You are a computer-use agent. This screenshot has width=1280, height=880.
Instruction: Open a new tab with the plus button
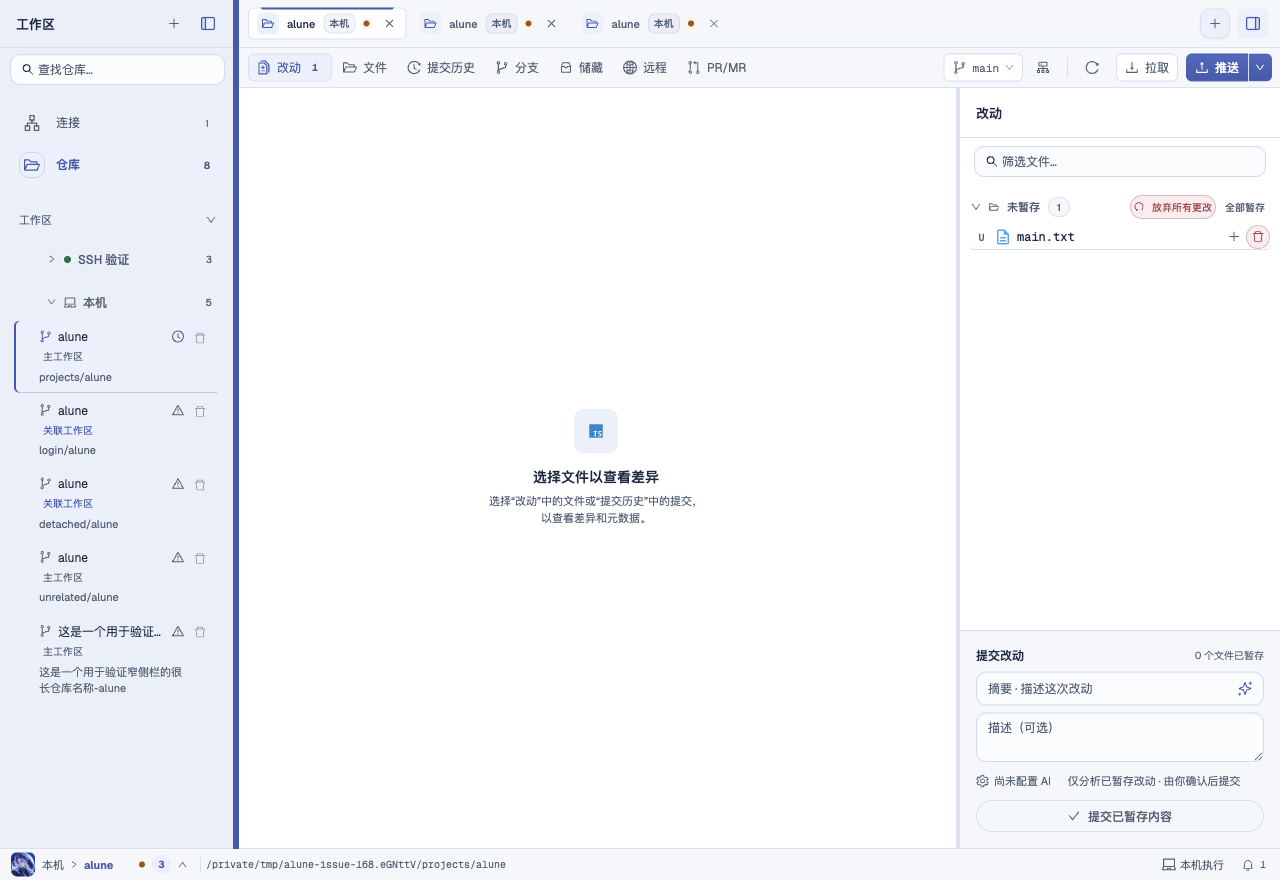click(x=1215, y=24)
